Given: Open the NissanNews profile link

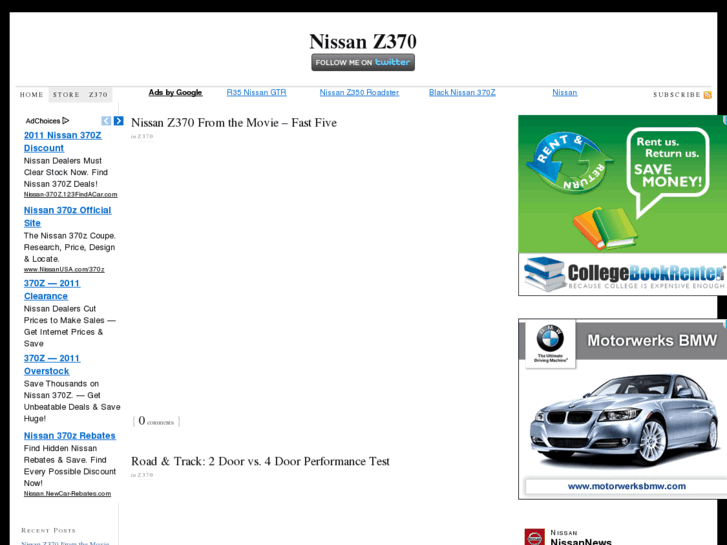Looking at the screenshot, I should 581,541.
